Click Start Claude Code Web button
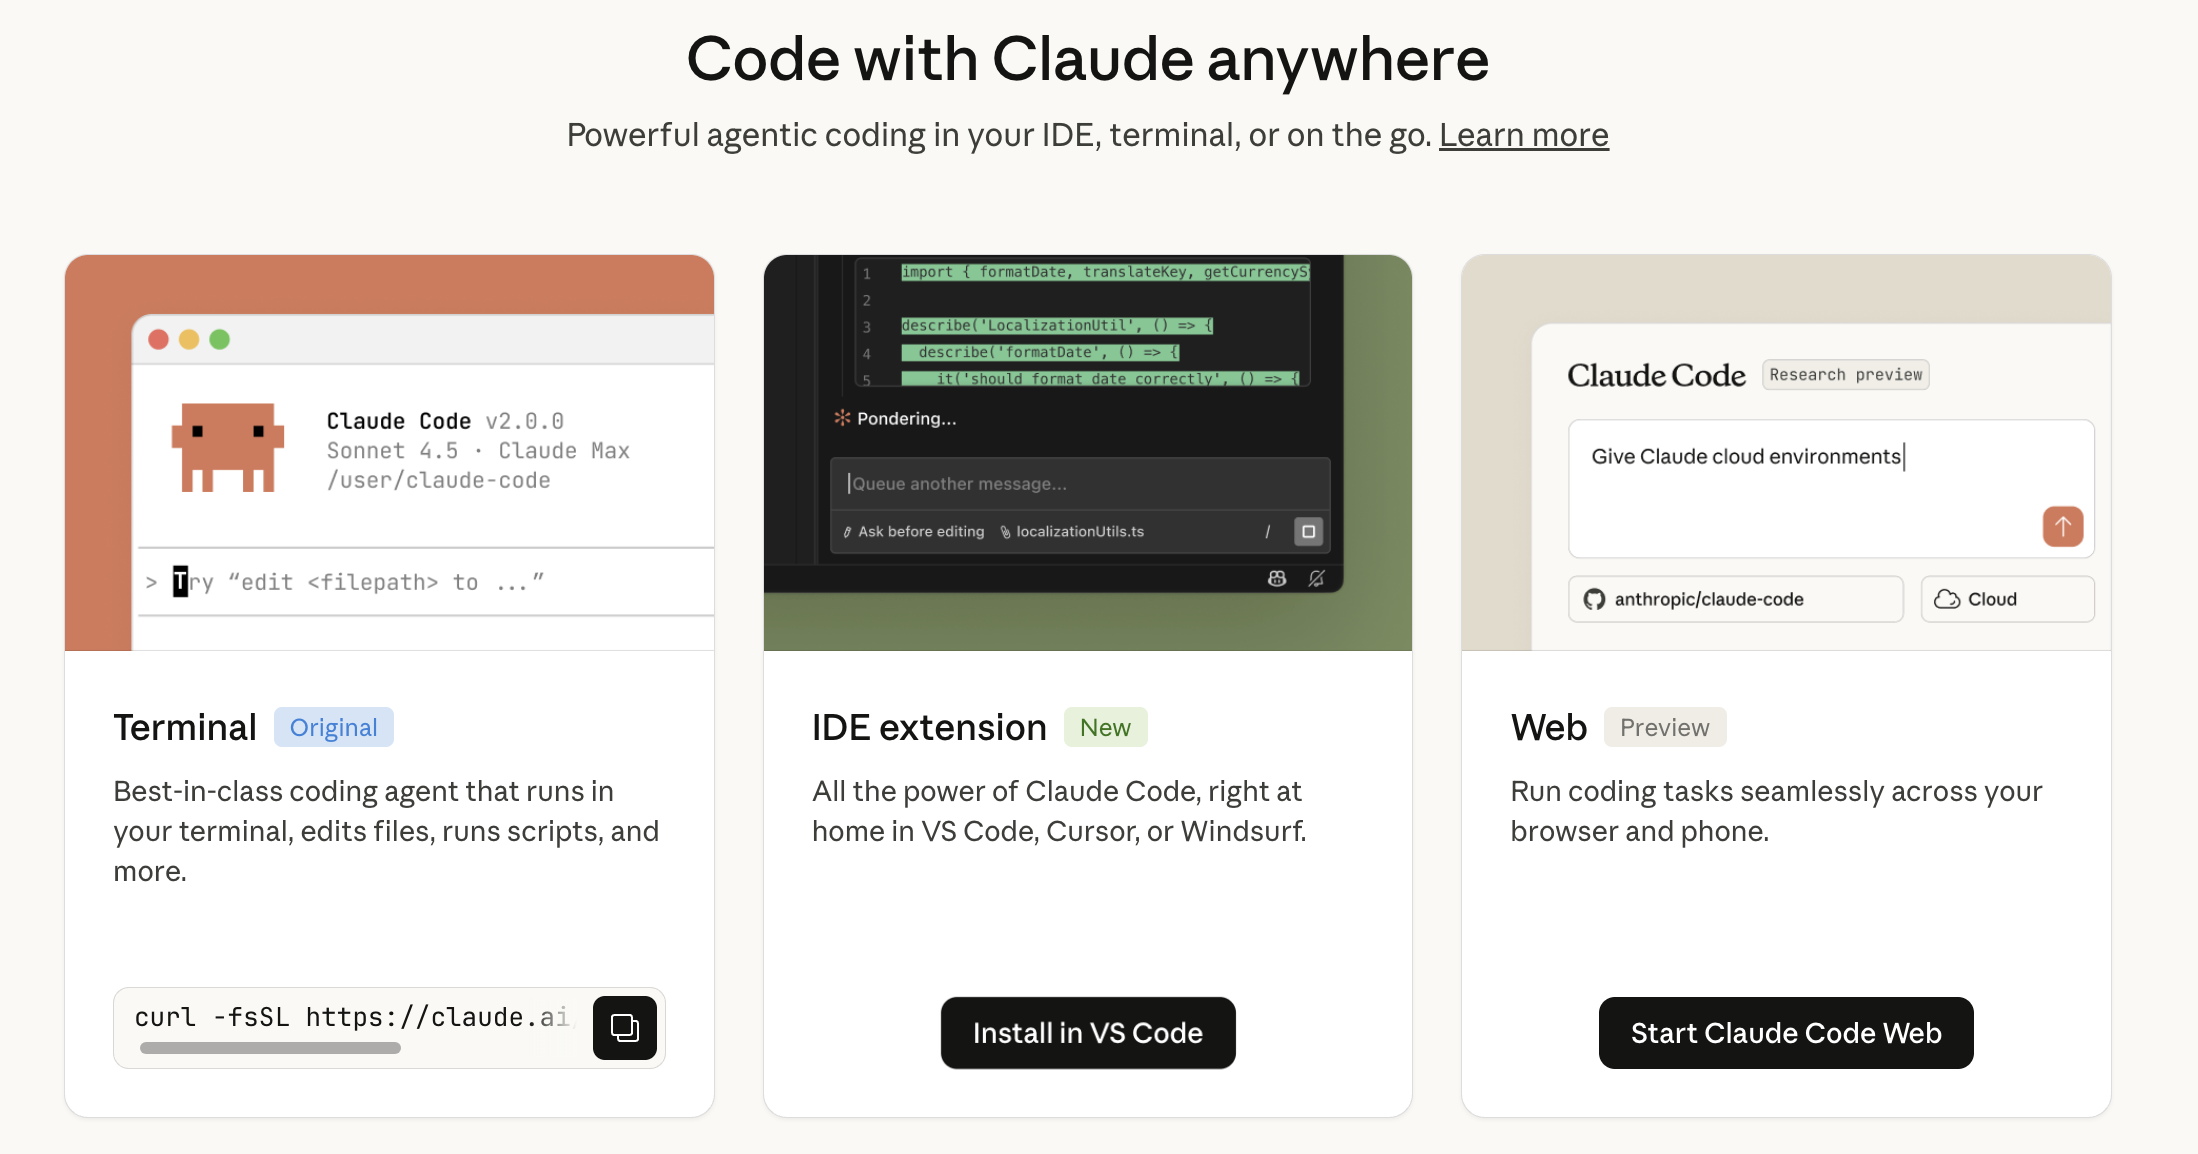 tap(1786, 1033)
